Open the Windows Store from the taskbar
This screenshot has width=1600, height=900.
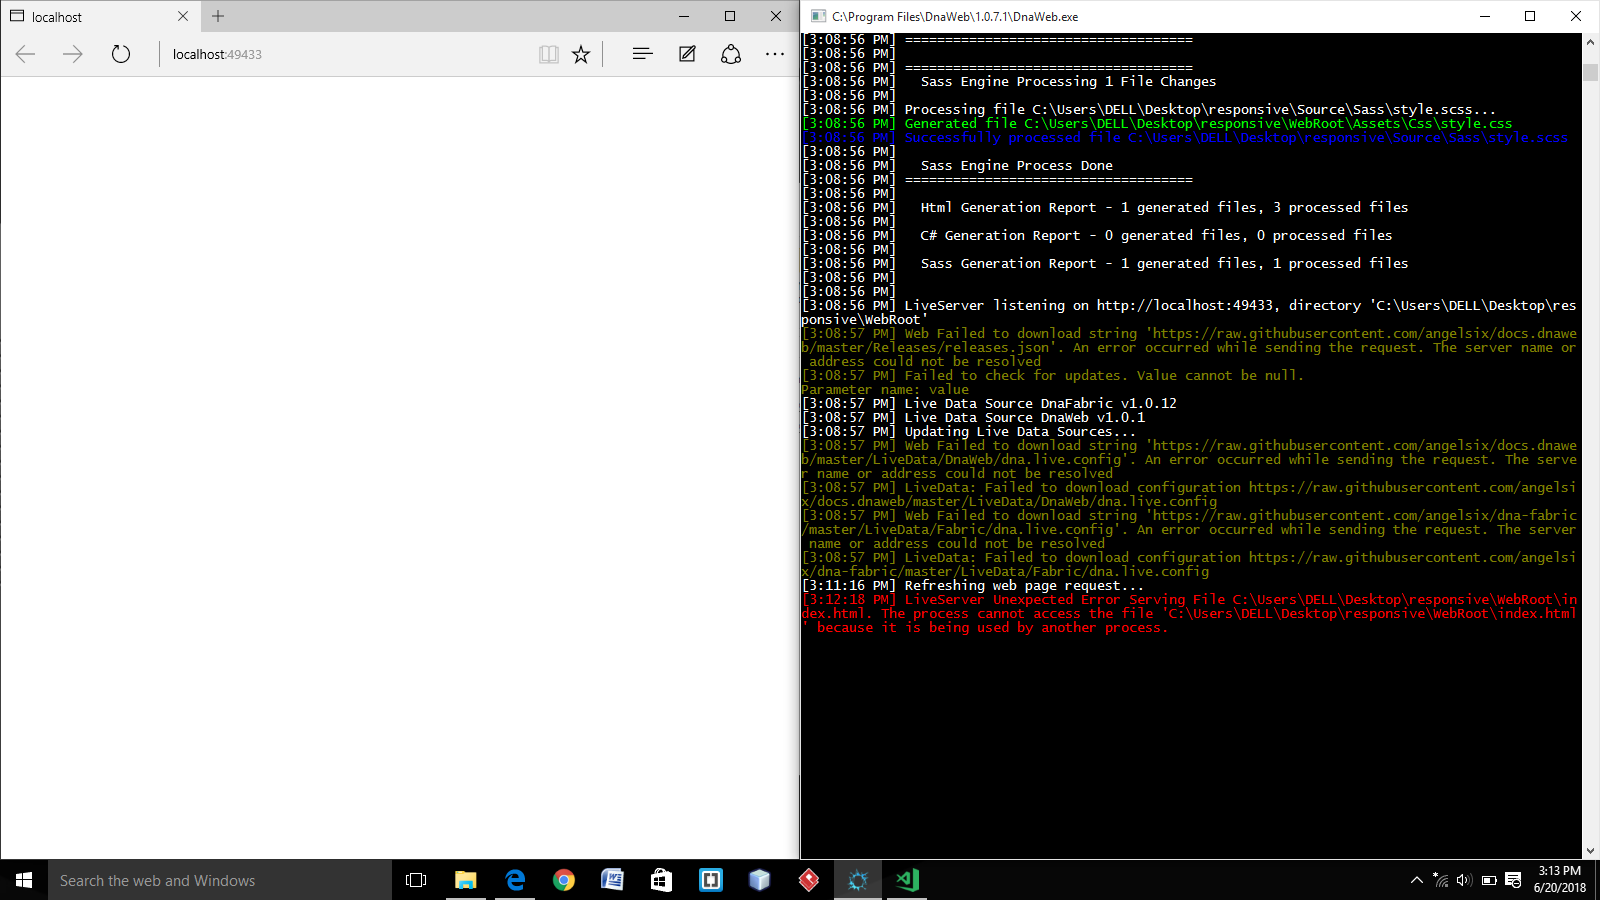click(661, 880)
